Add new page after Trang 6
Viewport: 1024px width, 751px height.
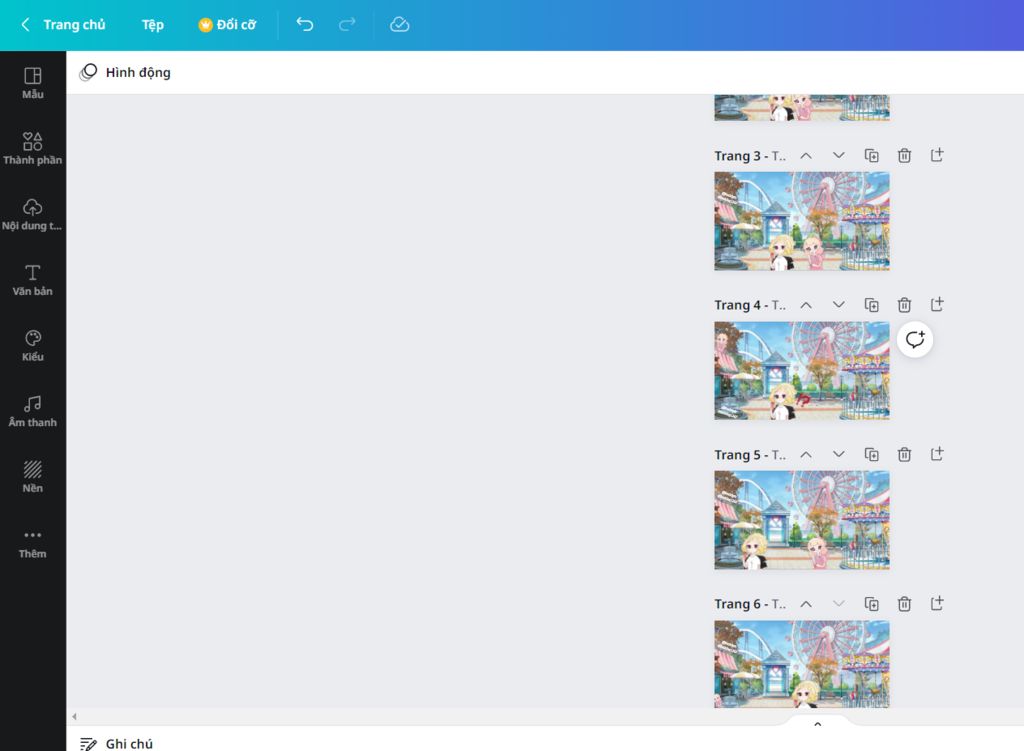point(936,603)
